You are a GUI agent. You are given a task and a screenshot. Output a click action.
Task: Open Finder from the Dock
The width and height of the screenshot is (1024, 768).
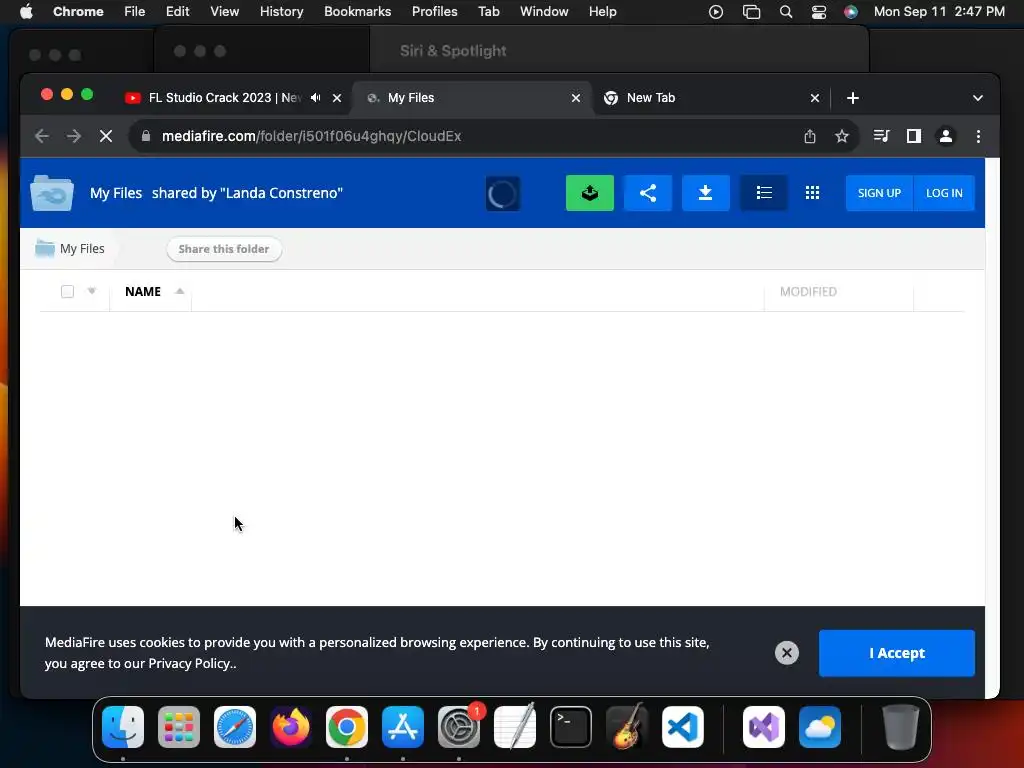[123, 727]
